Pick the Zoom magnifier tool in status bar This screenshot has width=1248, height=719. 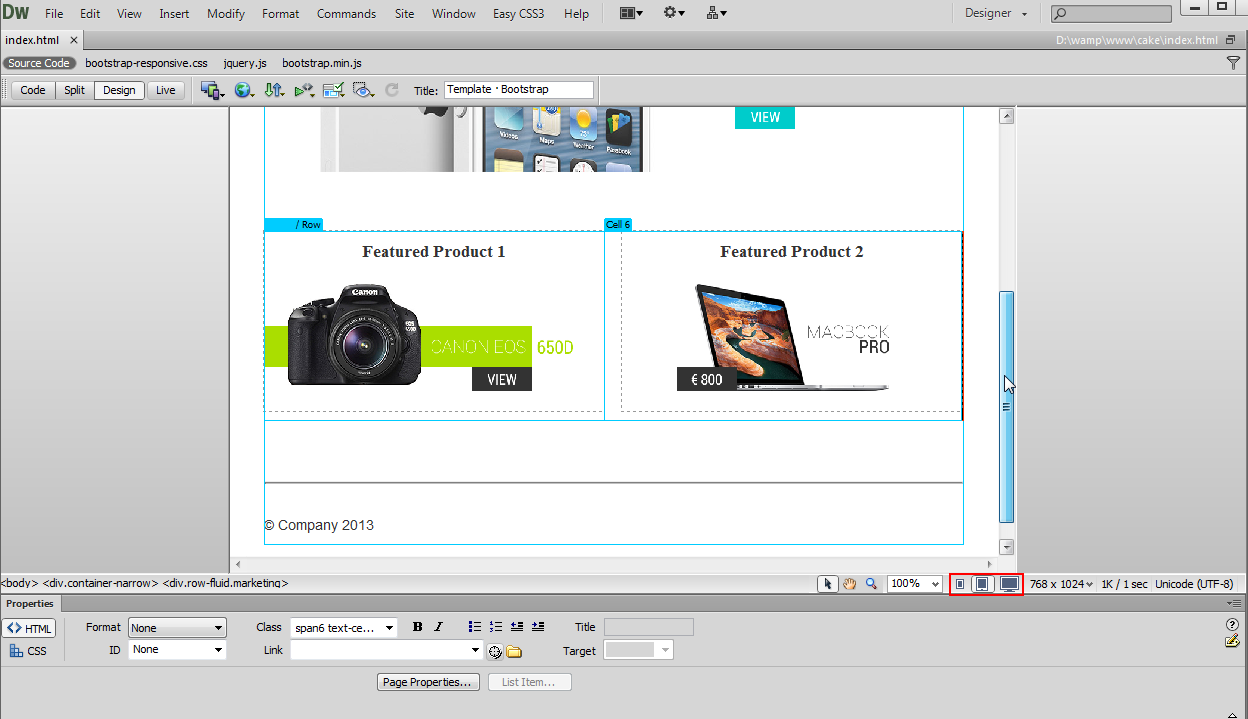click(x=871, y=584)
